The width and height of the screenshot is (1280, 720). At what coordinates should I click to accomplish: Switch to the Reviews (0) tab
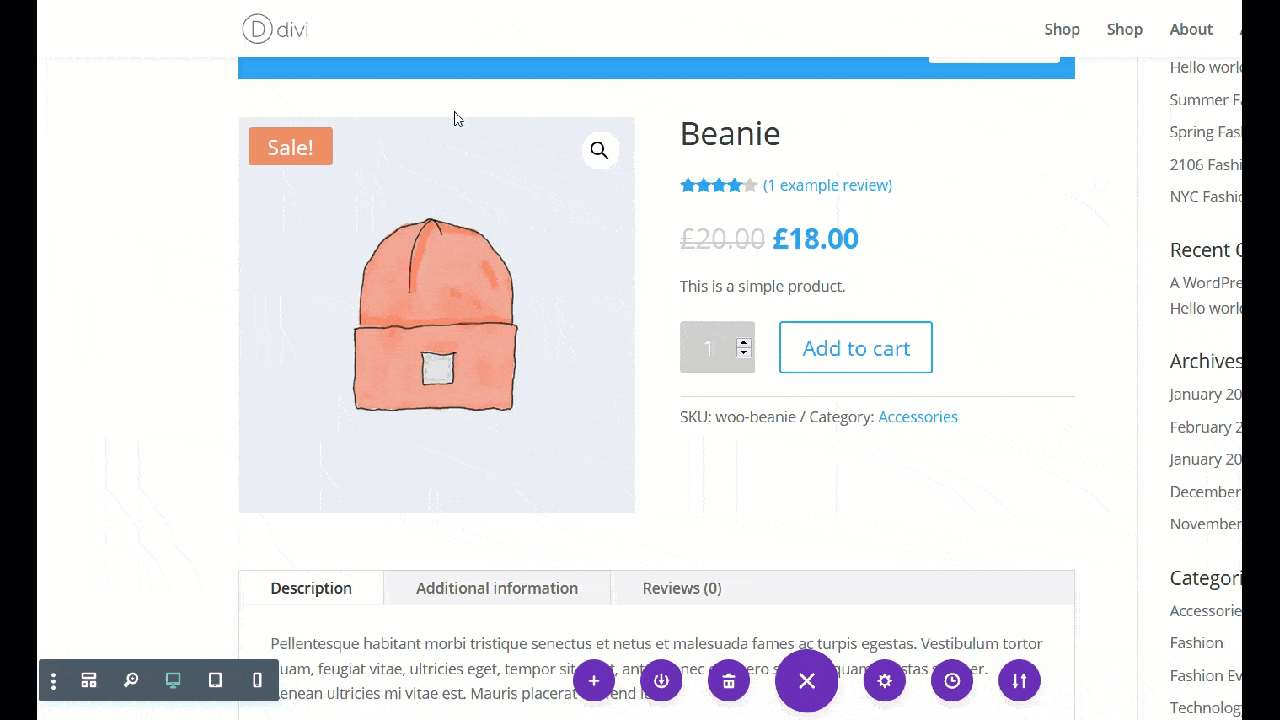(x=682, y=588)
